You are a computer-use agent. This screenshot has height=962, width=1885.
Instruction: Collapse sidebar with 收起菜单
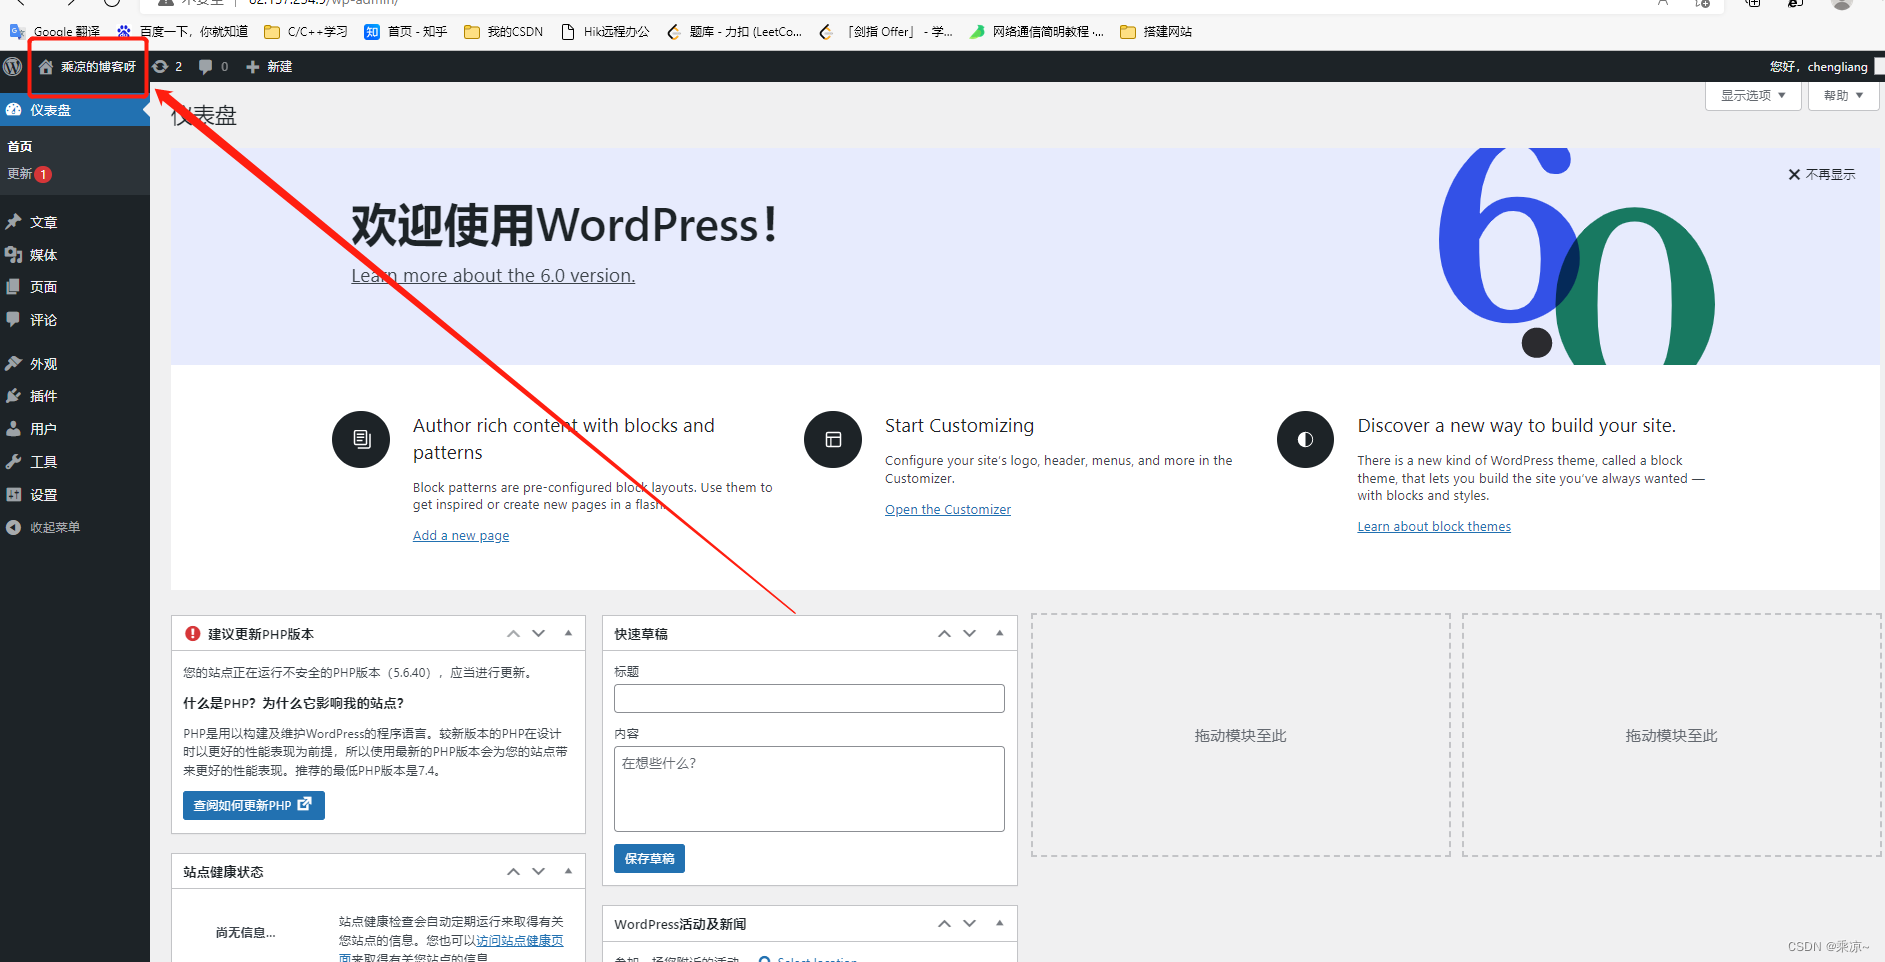tap(75, 527)
